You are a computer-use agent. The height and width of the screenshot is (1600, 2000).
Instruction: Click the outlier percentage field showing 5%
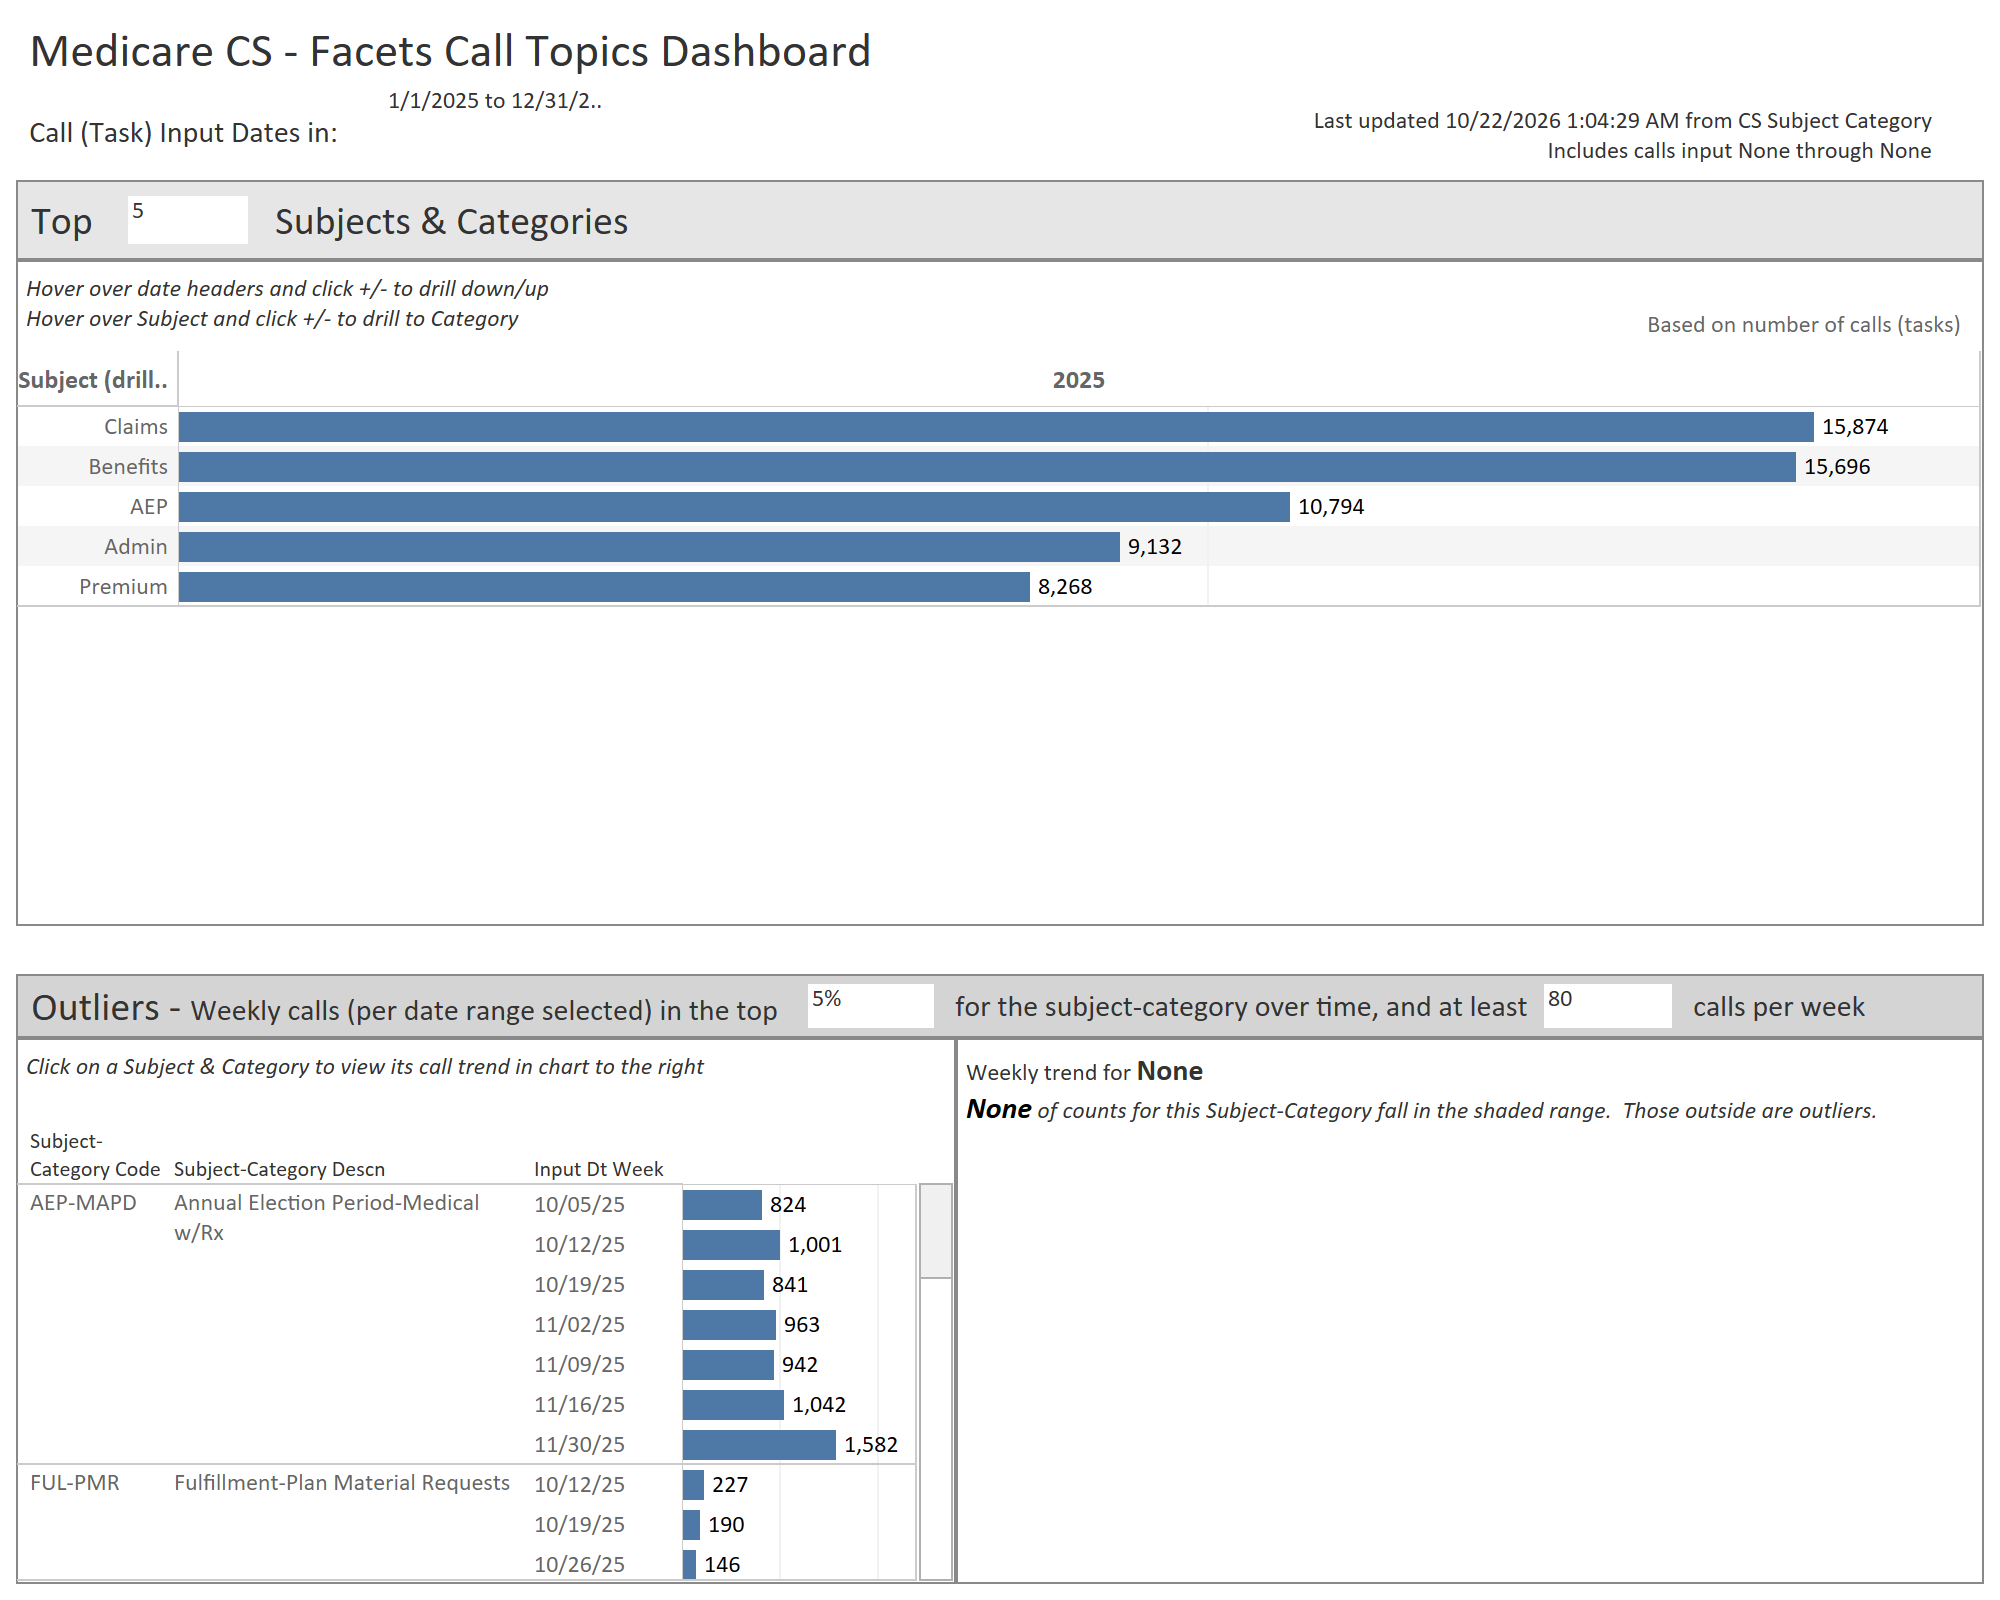pyautogui.click(x=870, y=1006)
